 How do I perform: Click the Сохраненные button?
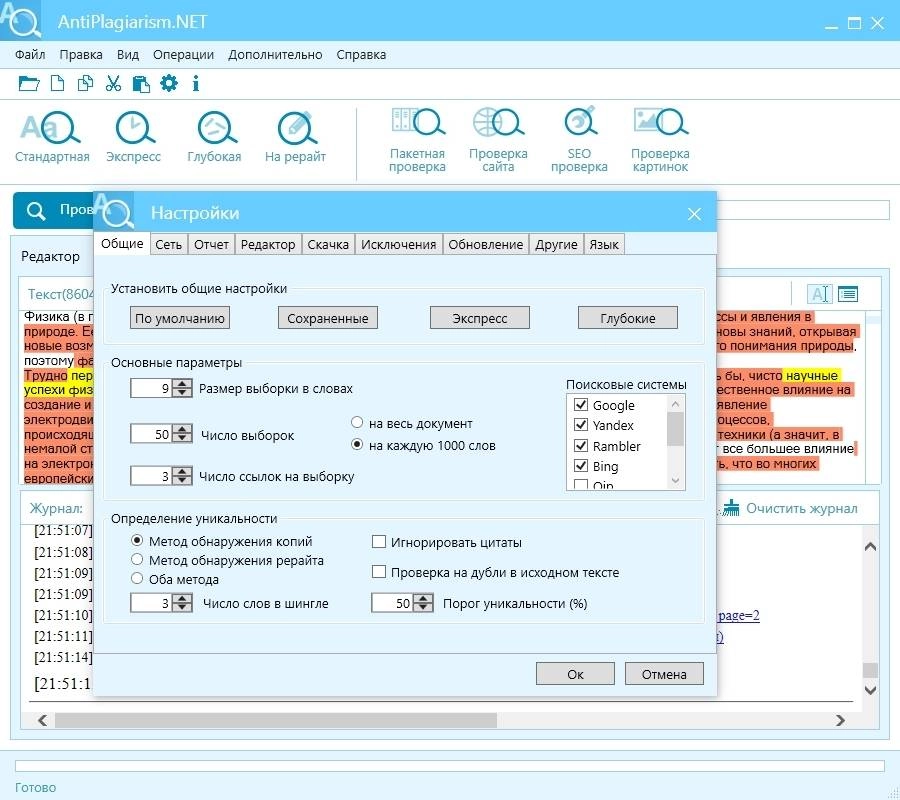click(328, 318)
